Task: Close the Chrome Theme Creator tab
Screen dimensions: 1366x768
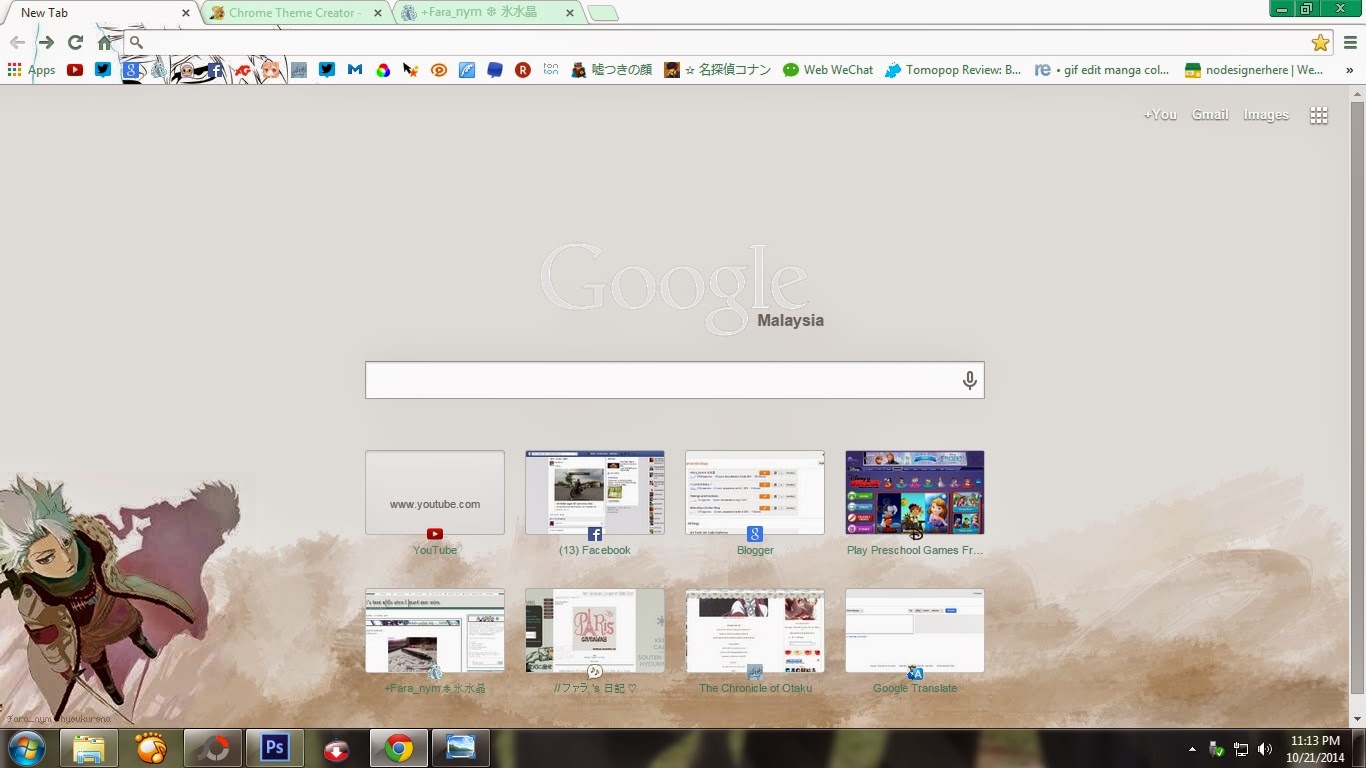Action: pos(378,13)
